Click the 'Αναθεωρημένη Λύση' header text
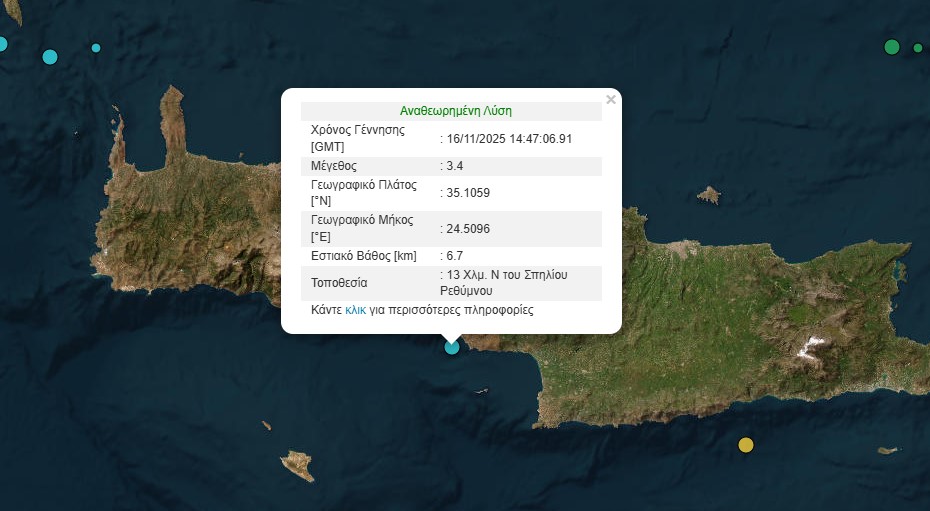The height and width of the screenshot is (511, 930). pos(456,111)
